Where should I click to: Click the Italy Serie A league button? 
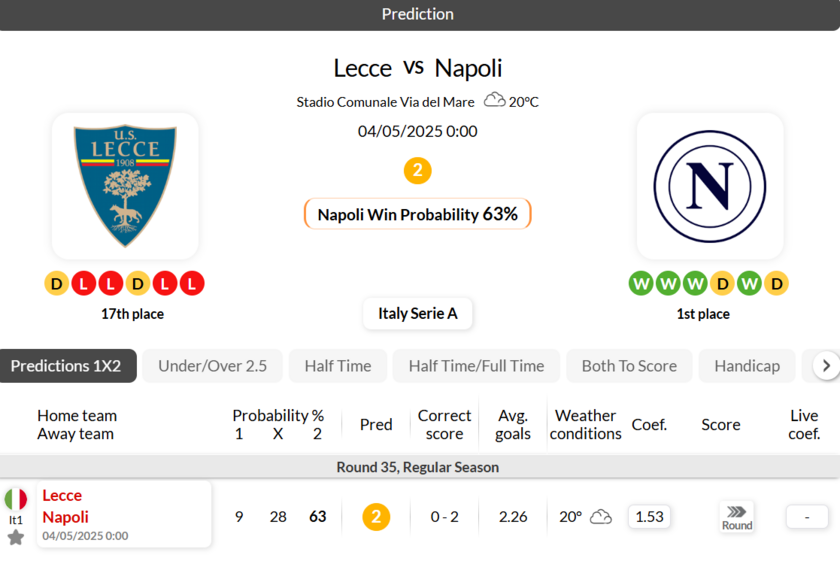point(418,313)
